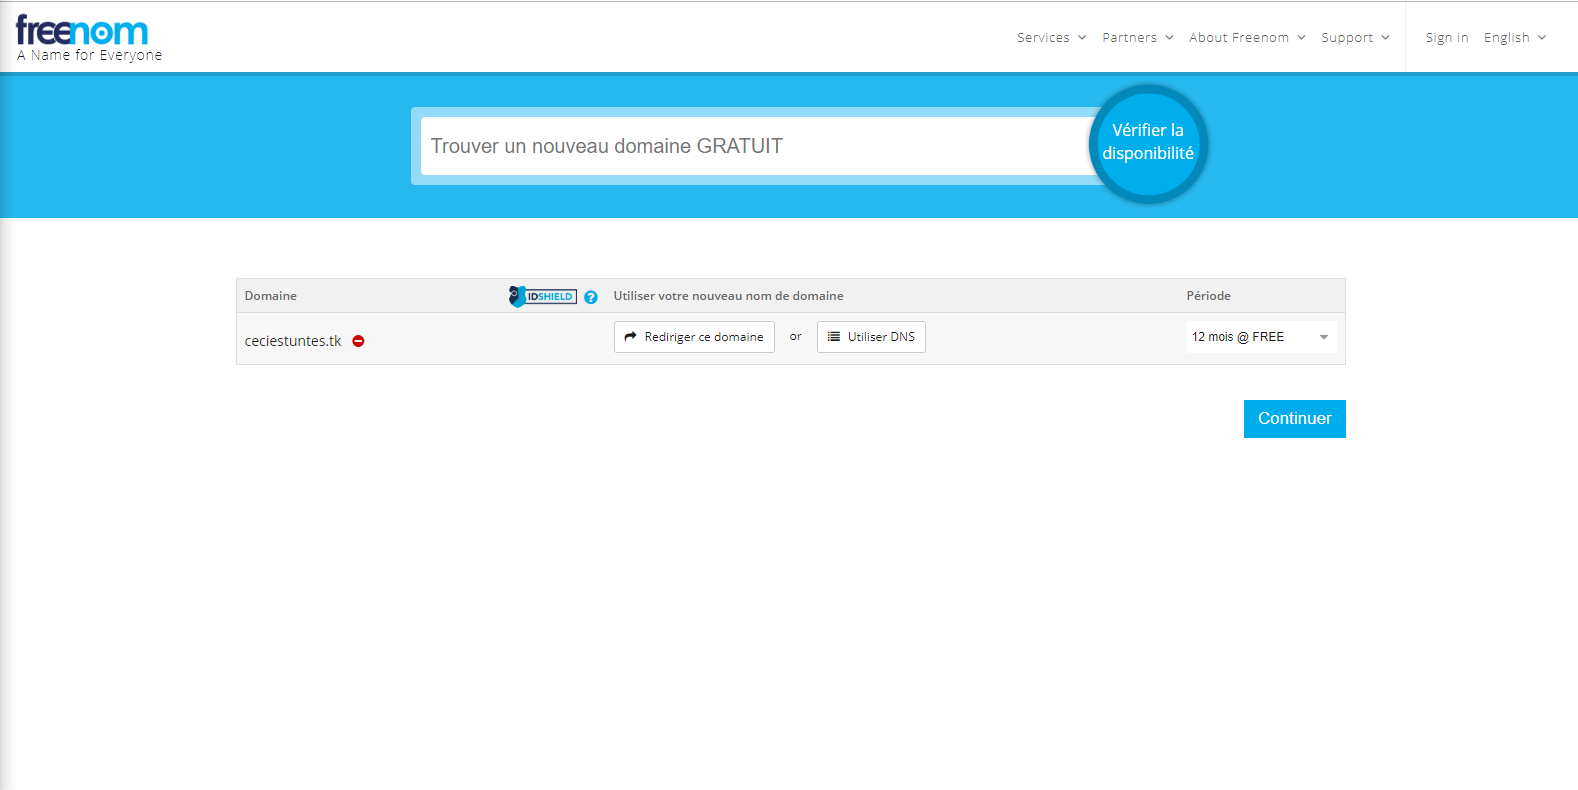Click the Période column header
This screenshot has height=790, width=1578.
tap(1208, 296)
